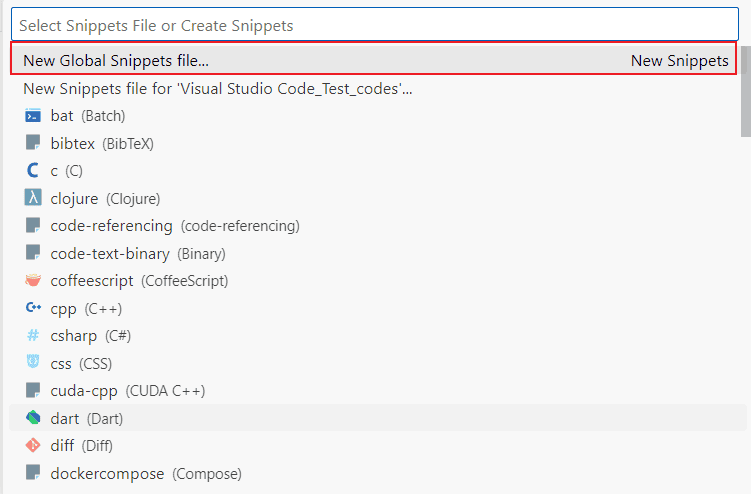Click the C# hash icon
Image resolution: width=751 pixels, height=494 pixels.
(x=33, y=335)
